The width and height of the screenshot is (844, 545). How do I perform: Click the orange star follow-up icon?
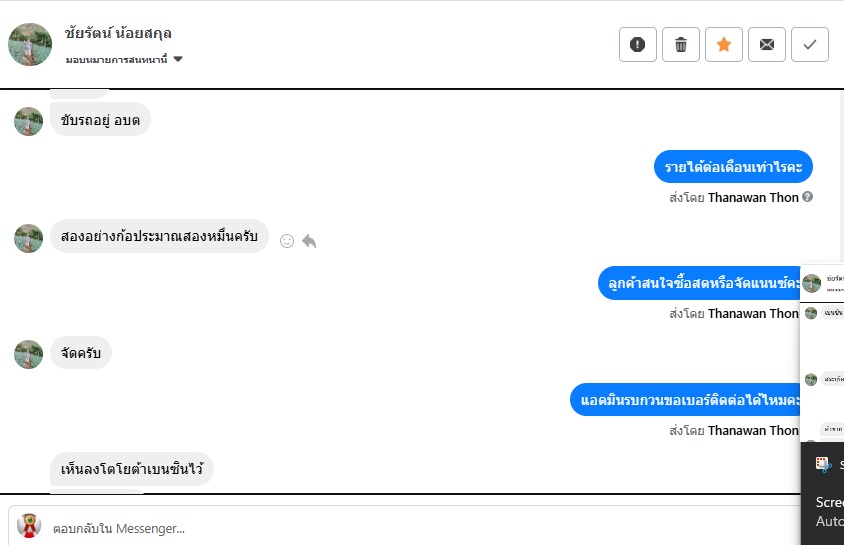tap(724, 44)
